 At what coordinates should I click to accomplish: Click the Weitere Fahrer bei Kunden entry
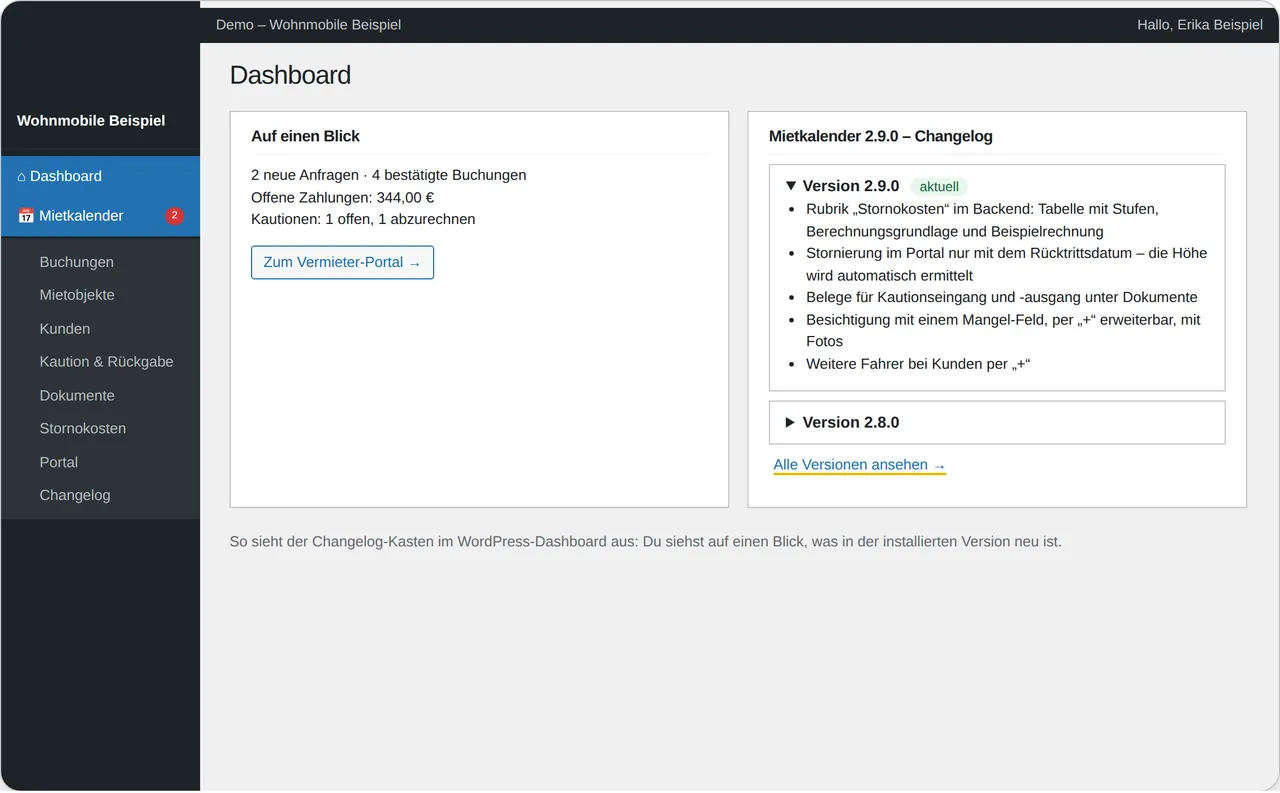(x=918, y=364)
